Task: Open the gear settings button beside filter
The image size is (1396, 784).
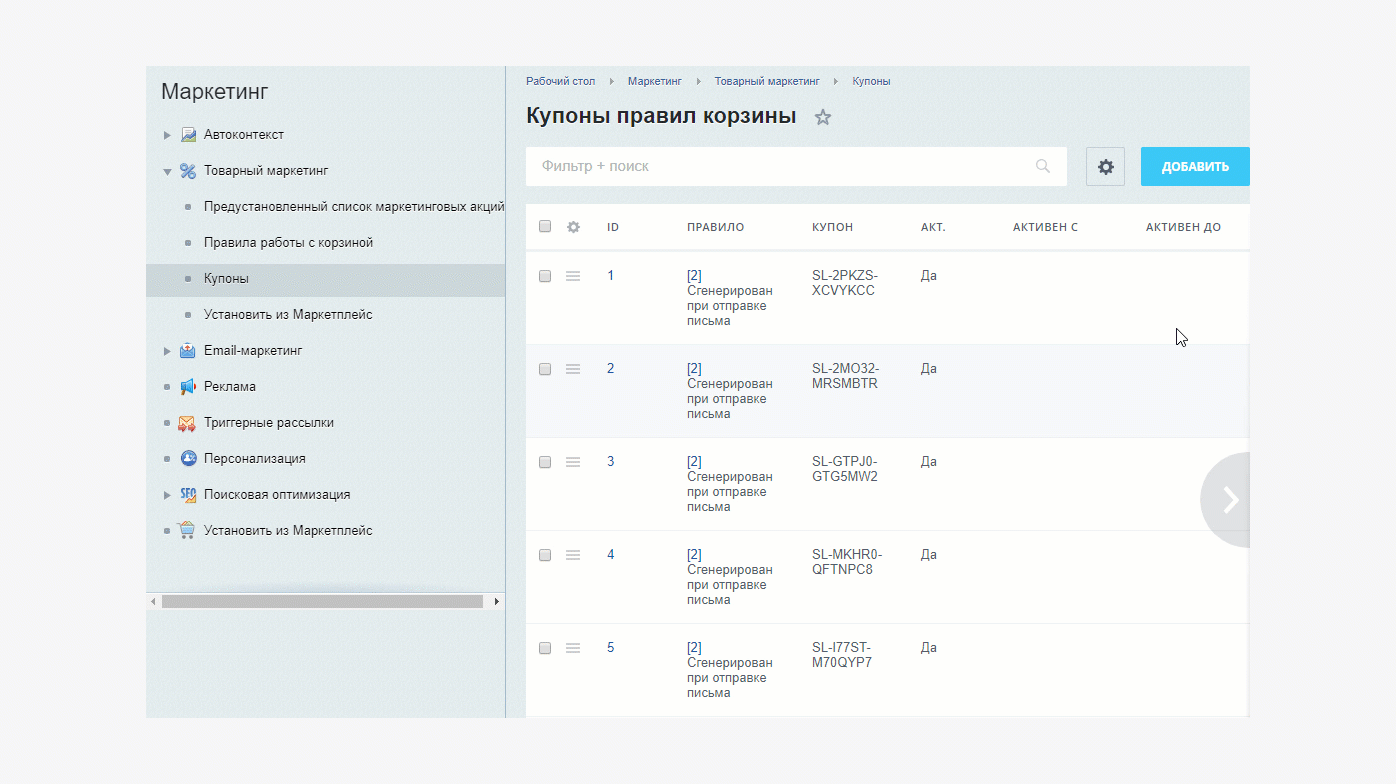Action: (x=1105, y=167)
